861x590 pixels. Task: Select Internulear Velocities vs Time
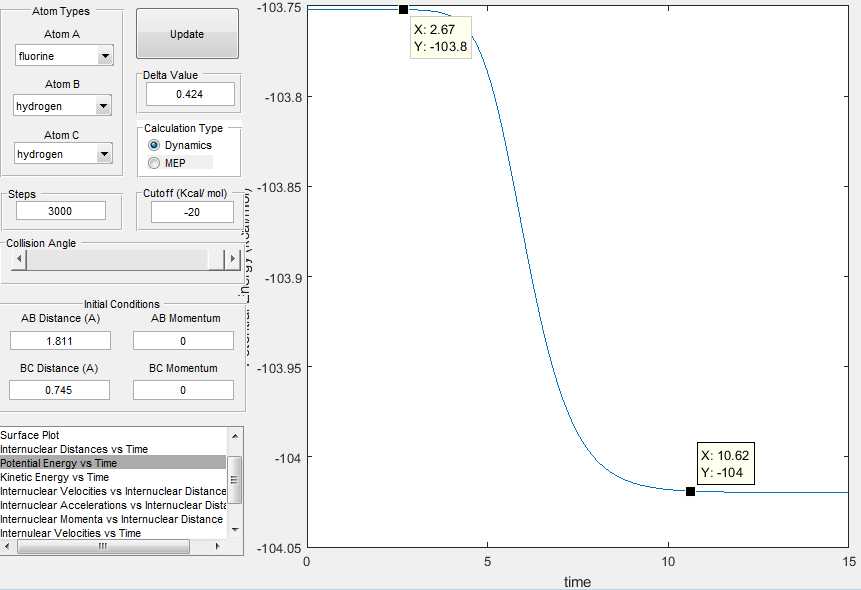click(113, 533)
